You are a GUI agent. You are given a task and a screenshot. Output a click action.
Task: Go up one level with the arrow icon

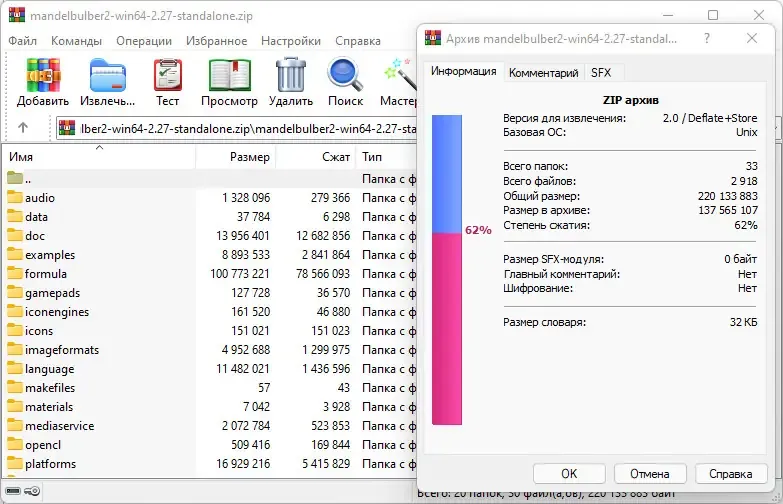23,127
